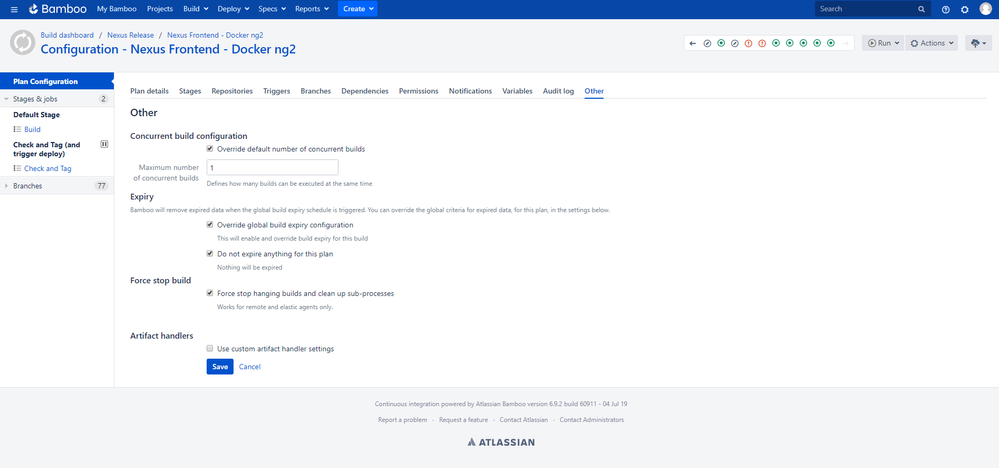Open the Specs dropdown menu
This screenshot has width=999, height=468.
click(272, 9)
